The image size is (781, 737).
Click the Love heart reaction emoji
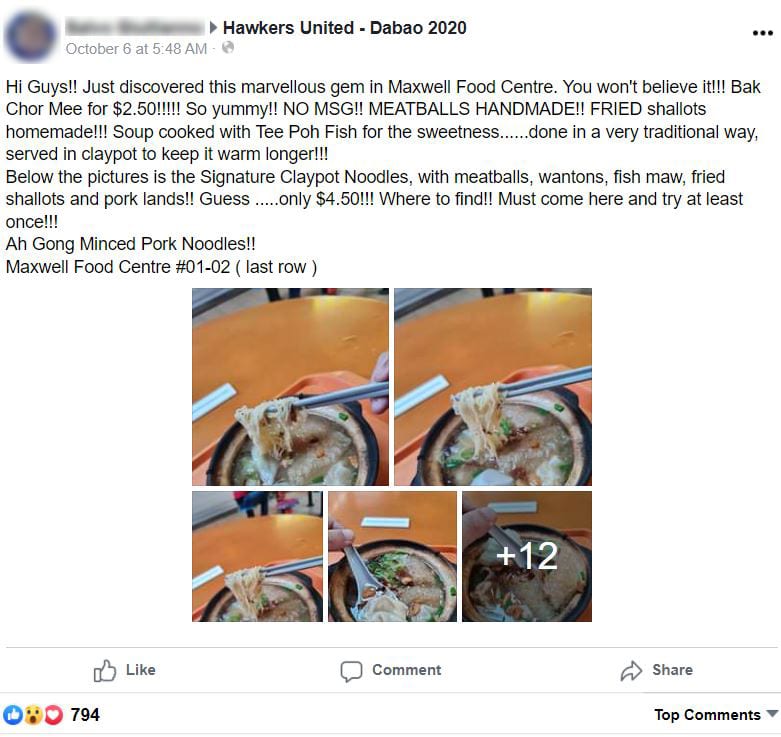54,715
